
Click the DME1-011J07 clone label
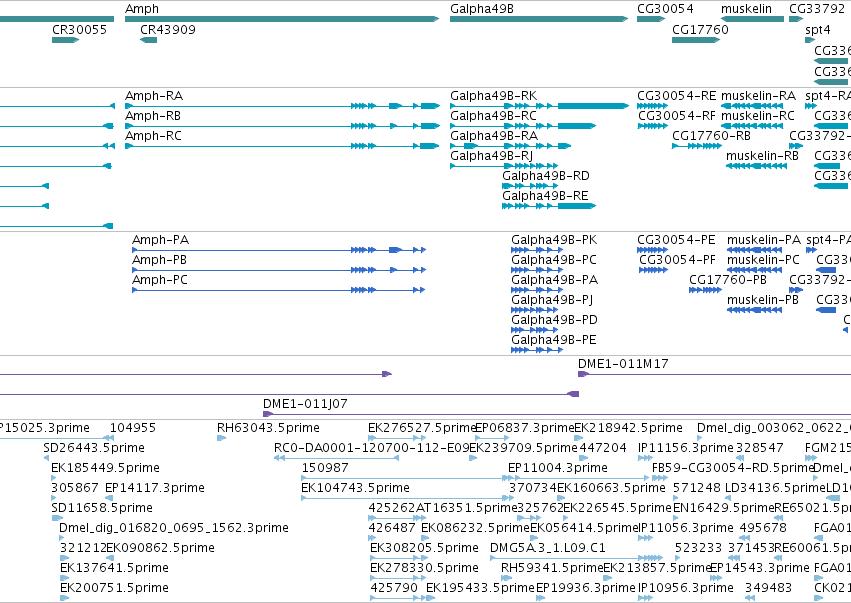[x=305, y=404]
